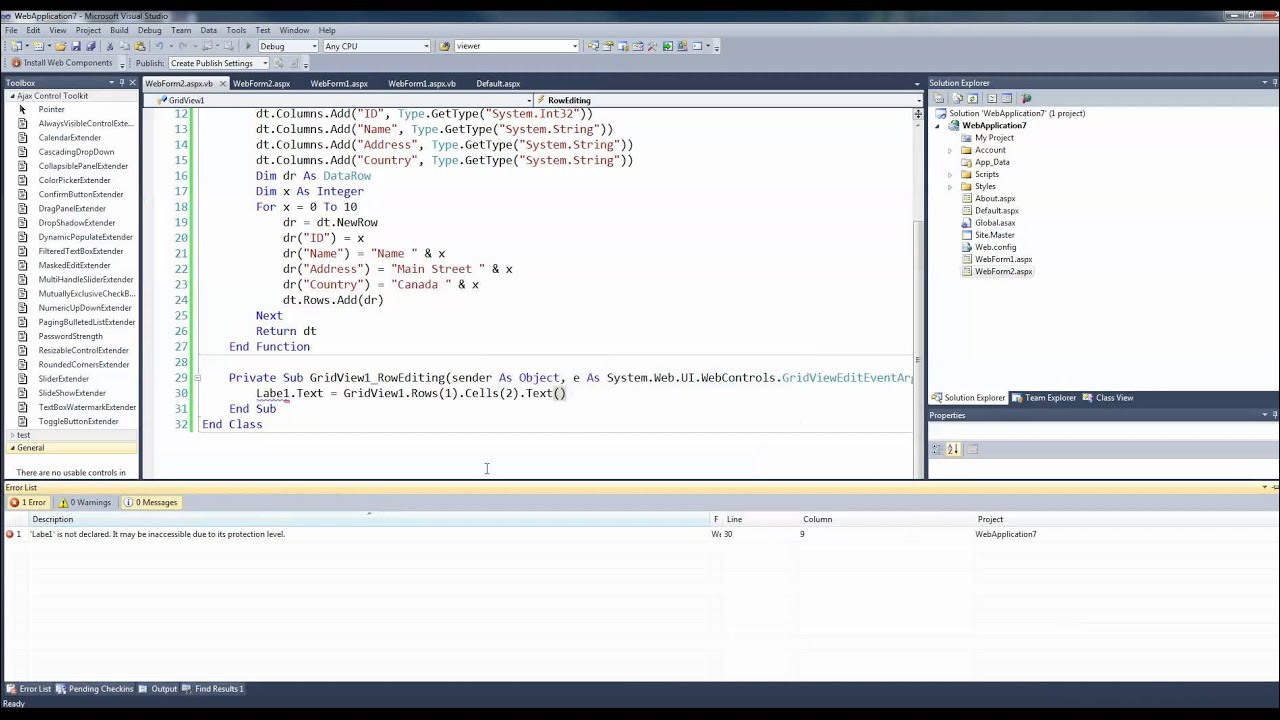
Task: Open the Output tab at bottom
Action: pos(159,689)
